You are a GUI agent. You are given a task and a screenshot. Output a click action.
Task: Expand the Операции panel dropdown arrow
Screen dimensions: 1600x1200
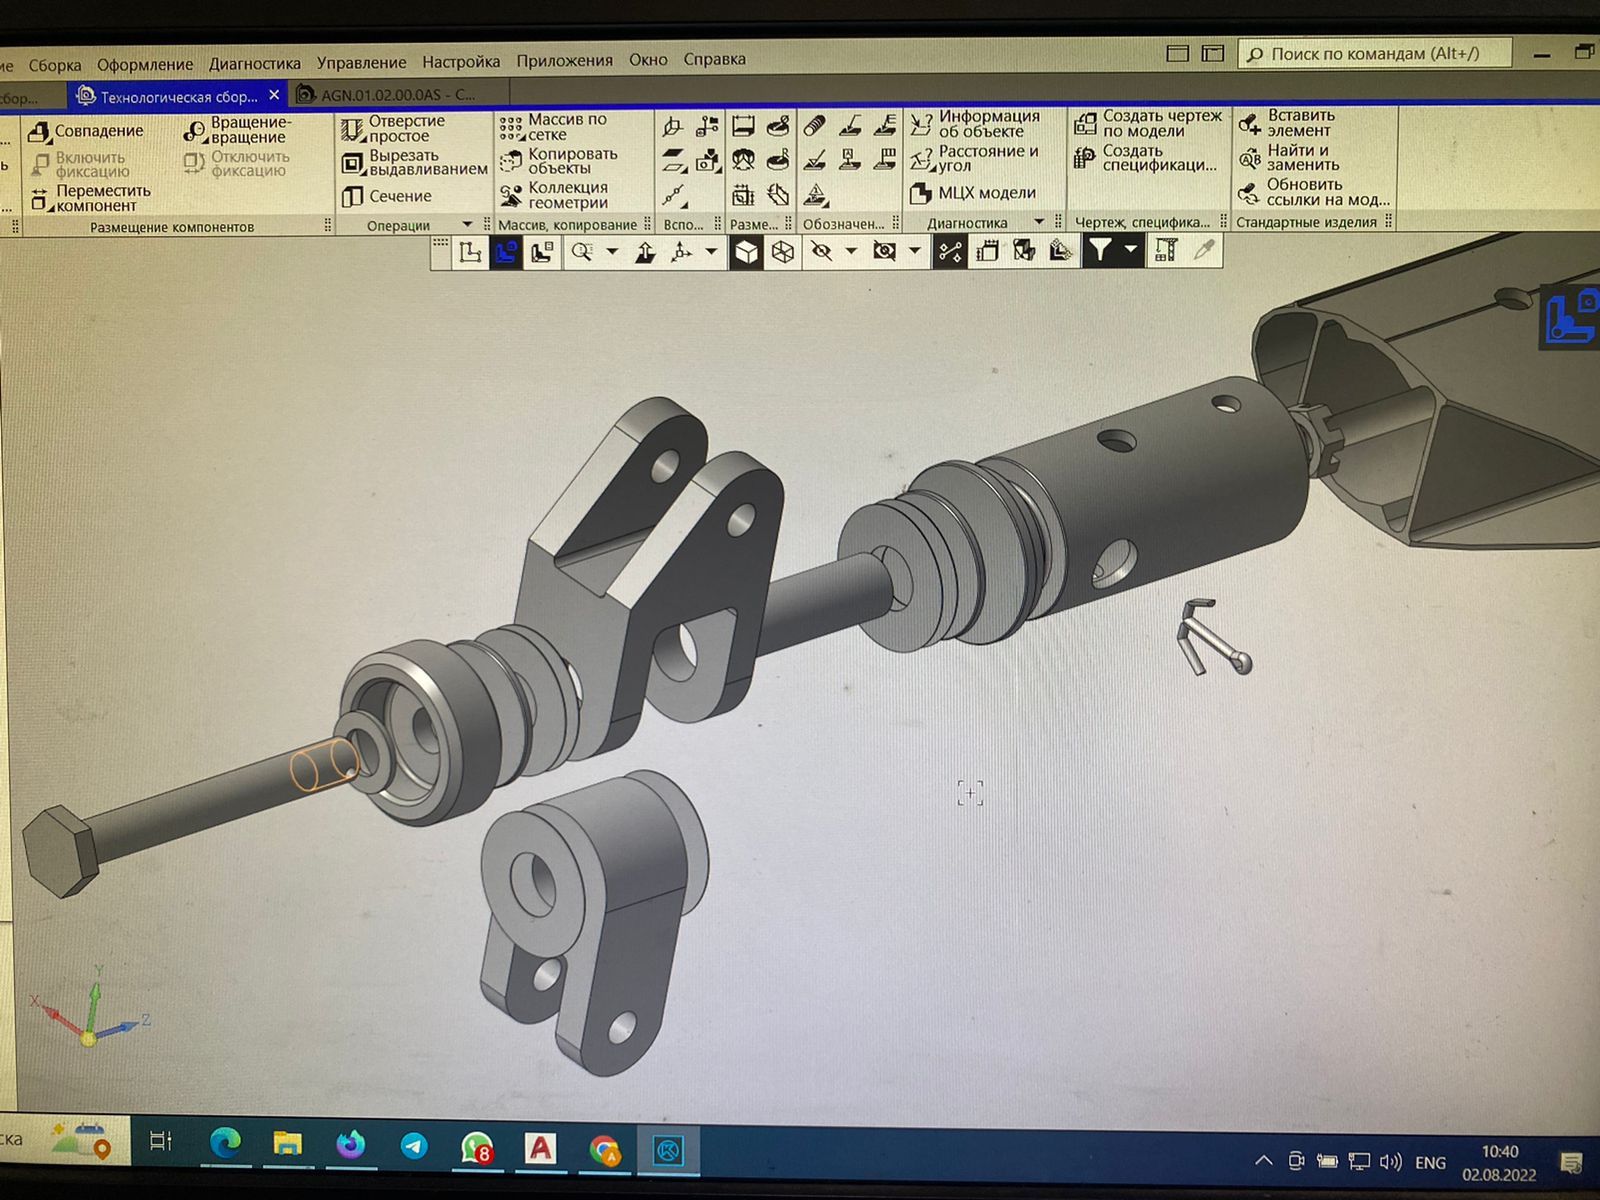pos(466,224)
